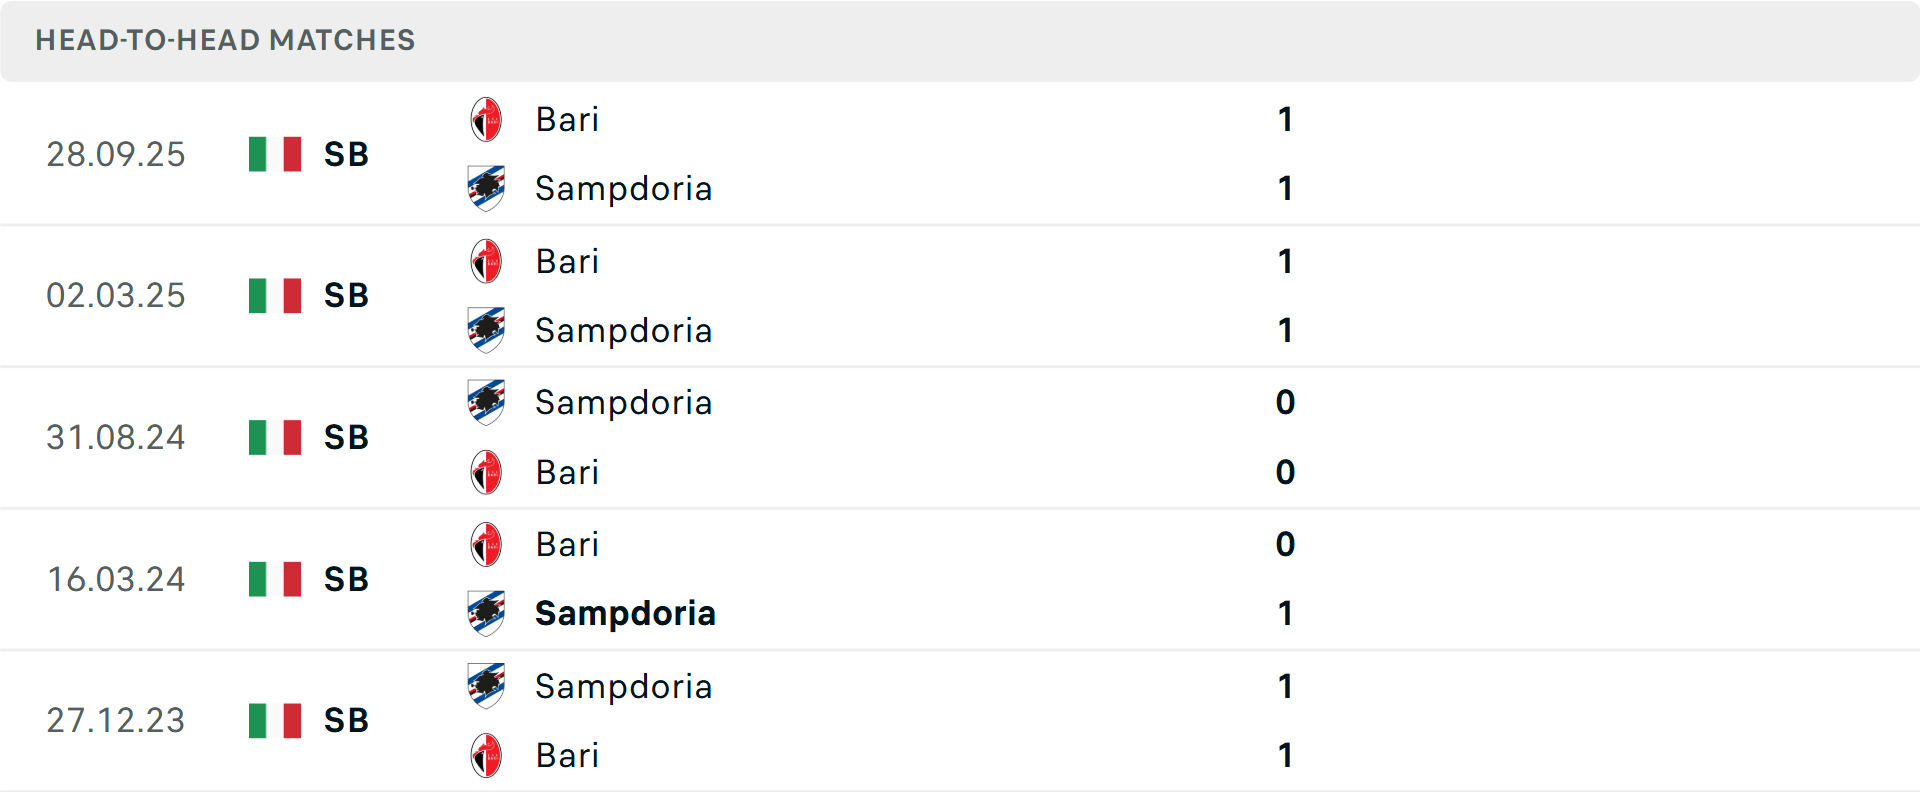Open the bolded Sampdoria name in 16.03.24 row

pyautogui.click(x=626, y=614)
